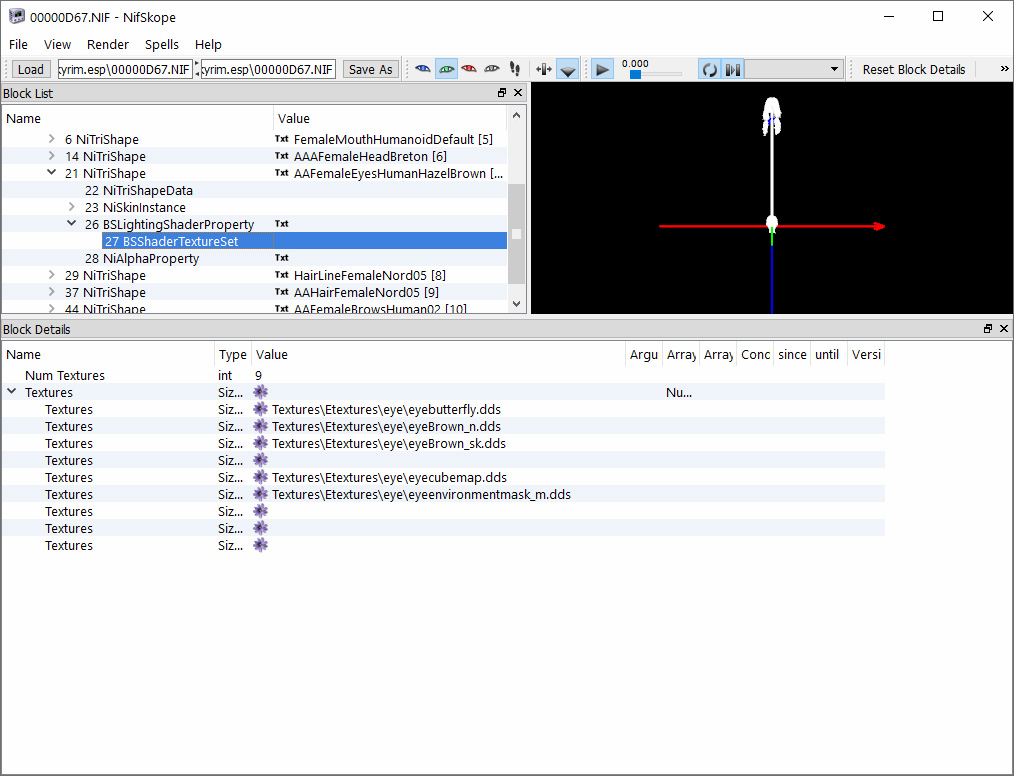The image size is (1014, 776).
Task: Click the Txt icon in BSLightingShaderProperty row
Action: point(281,223)
